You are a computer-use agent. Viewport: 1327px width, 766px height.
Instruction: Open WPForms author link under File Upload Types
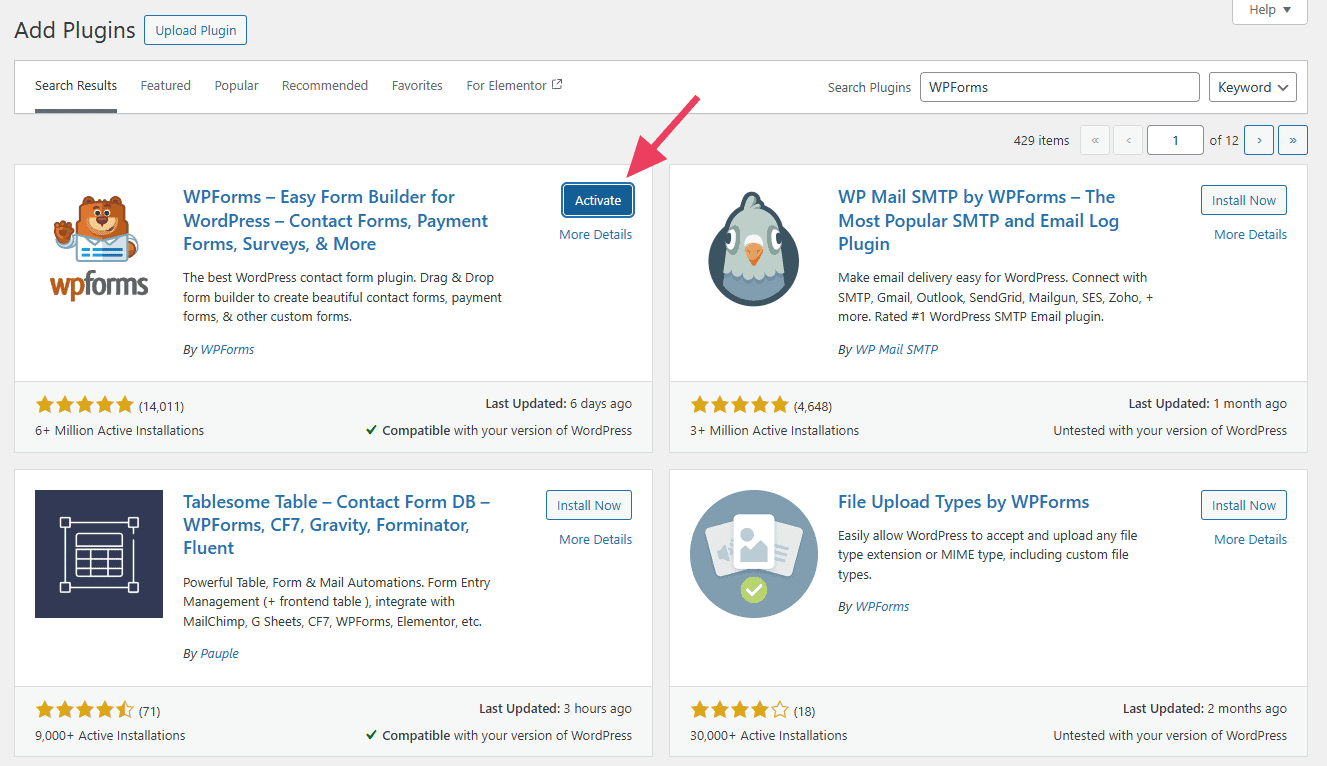882,606
